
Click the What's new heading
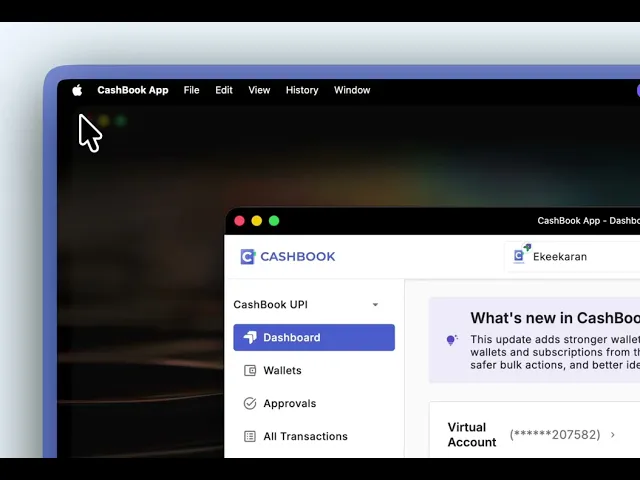tap(555, 318)
